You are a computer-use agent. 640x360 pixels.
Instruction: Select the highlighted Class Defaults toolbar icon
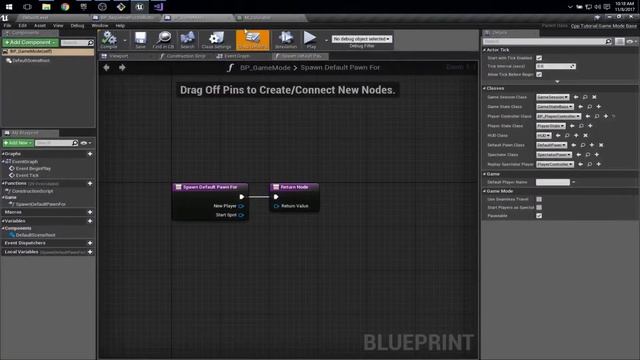[x=253, y=40]
